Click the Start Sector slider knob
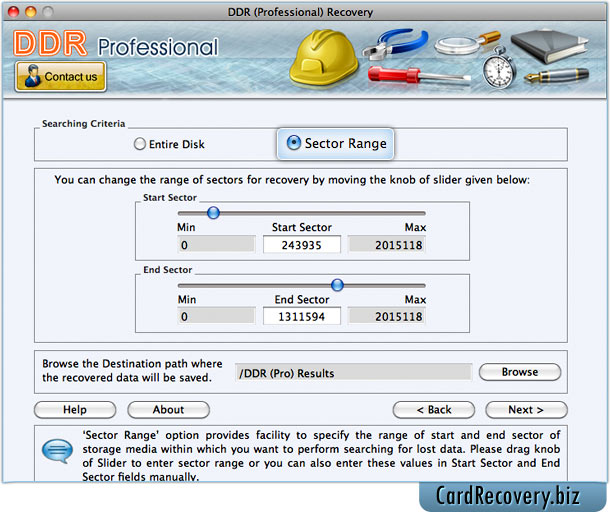 coord(213,212)
